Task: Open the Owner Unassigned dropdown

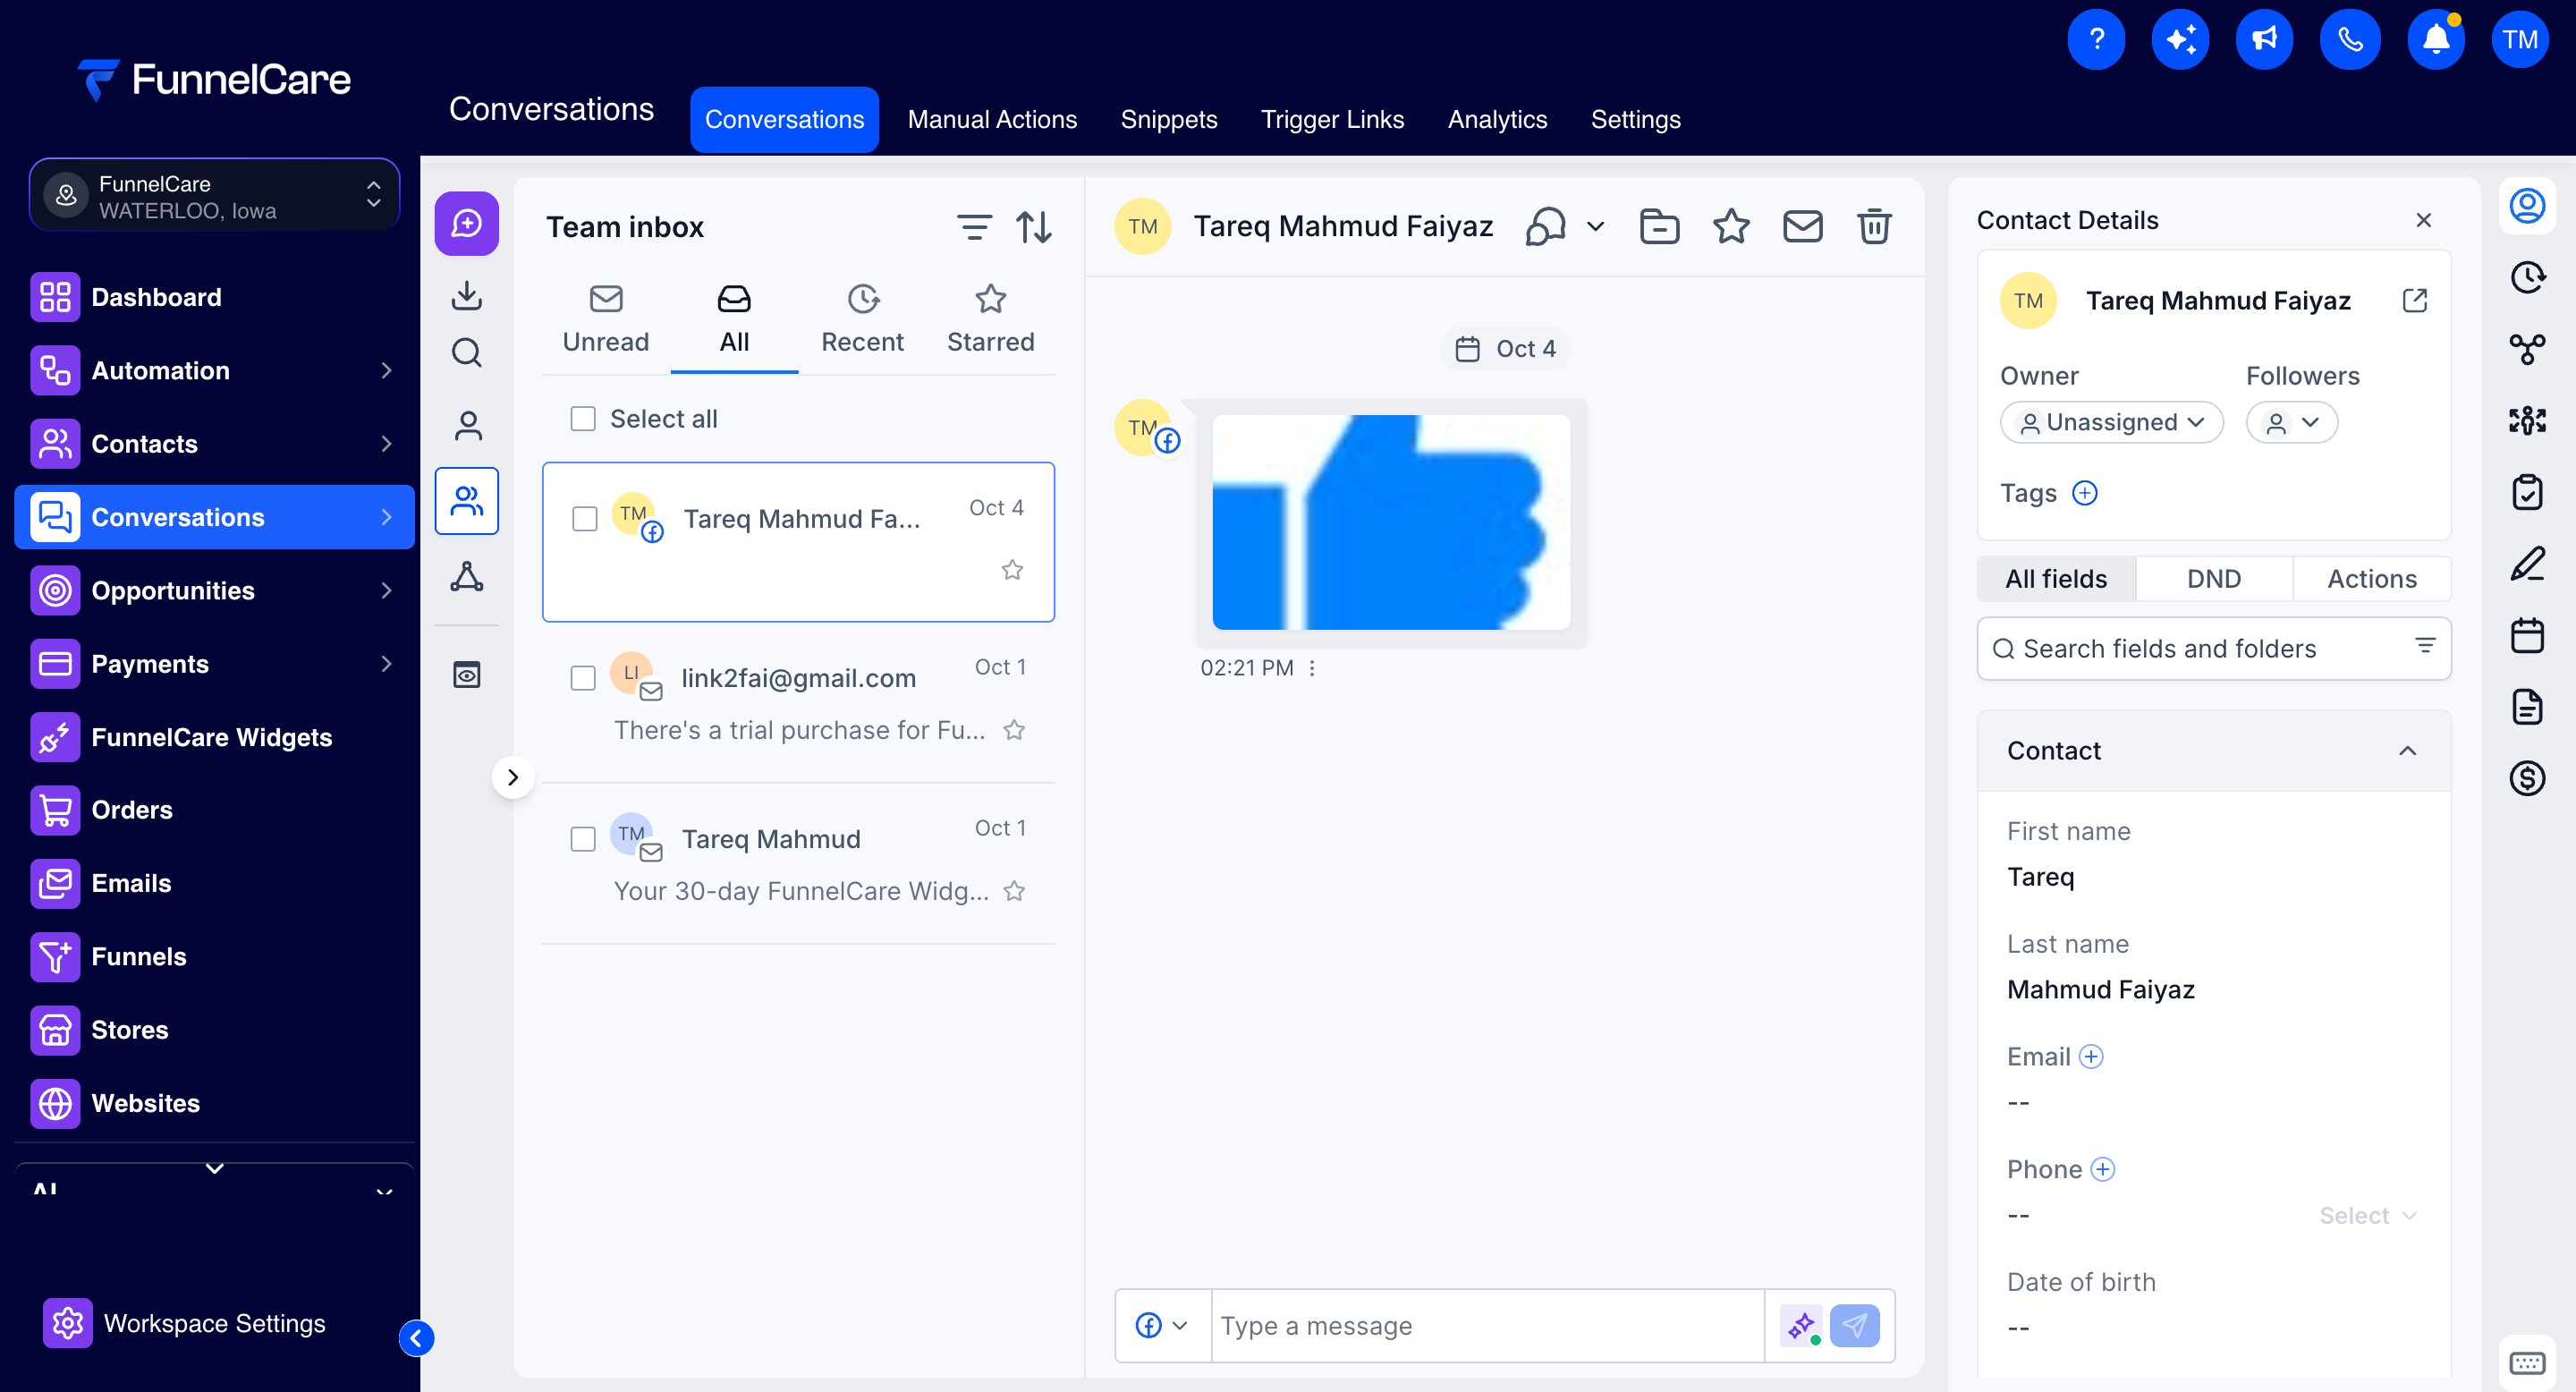Action: click(2111, 422)
